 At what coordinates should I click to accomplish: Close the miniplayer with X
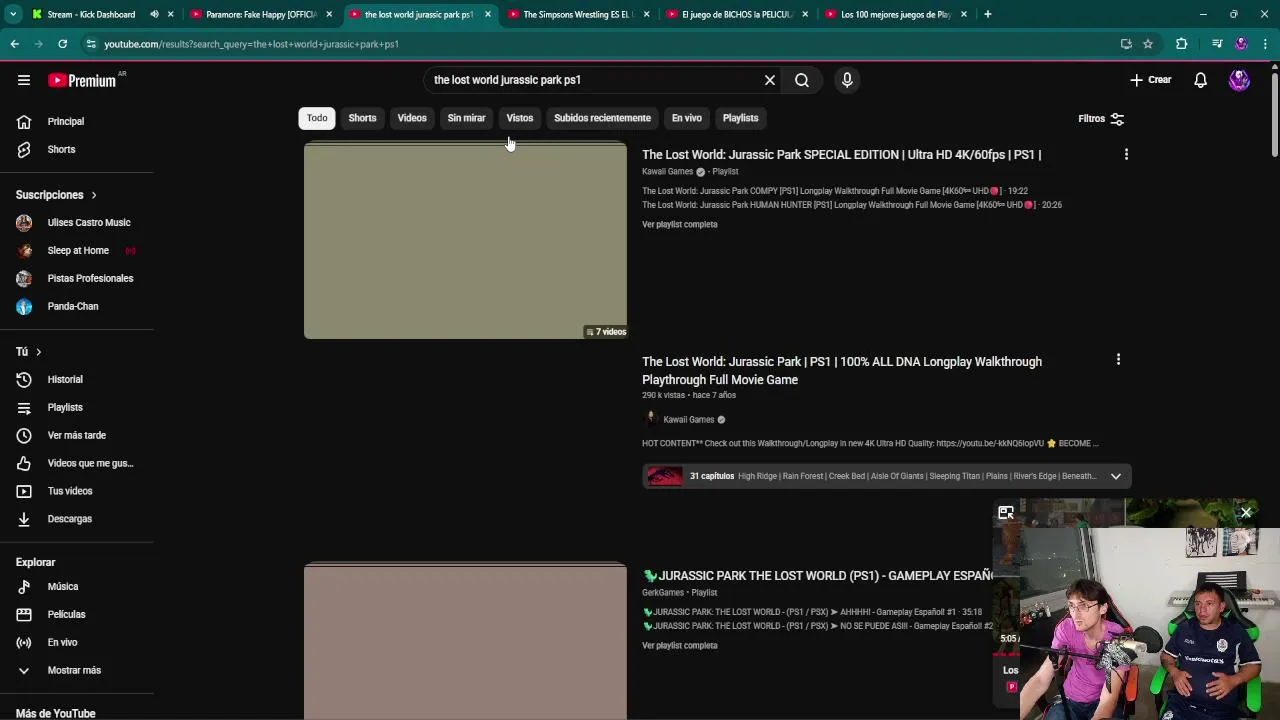(1246, 513)
